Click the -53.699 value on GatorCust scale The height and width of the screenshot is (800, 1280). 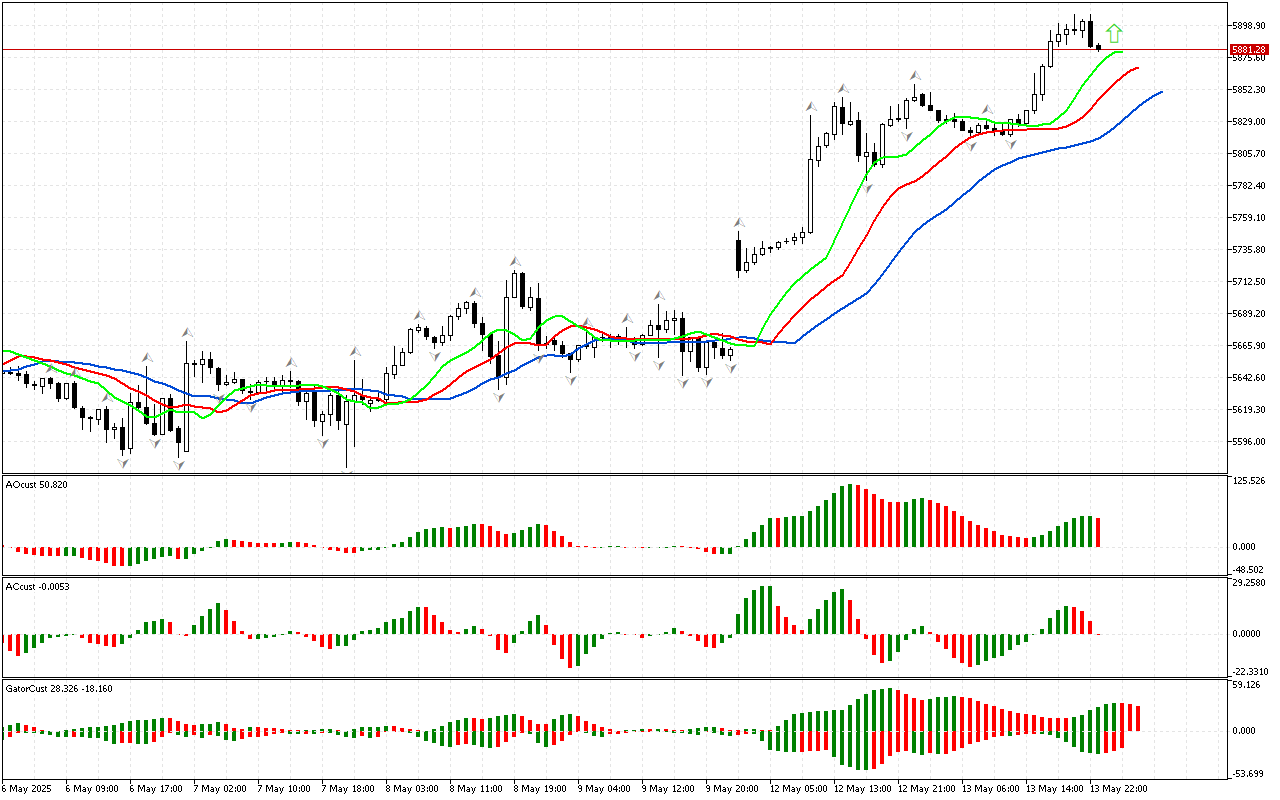1251,773
